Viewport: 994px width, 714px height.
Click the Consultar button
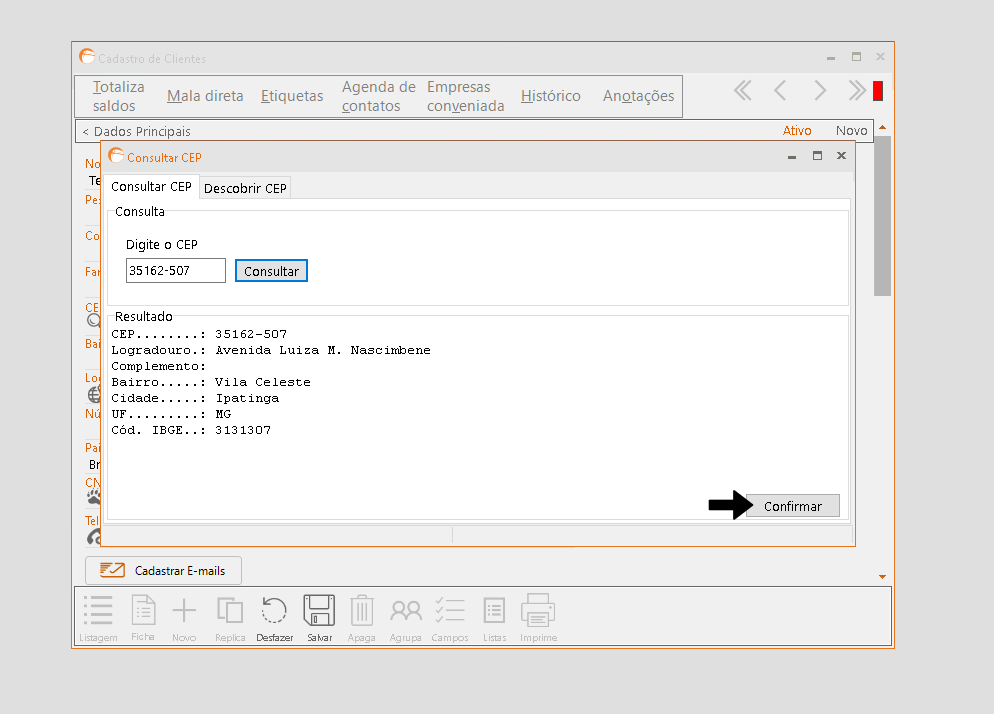(x=271, y=271)
